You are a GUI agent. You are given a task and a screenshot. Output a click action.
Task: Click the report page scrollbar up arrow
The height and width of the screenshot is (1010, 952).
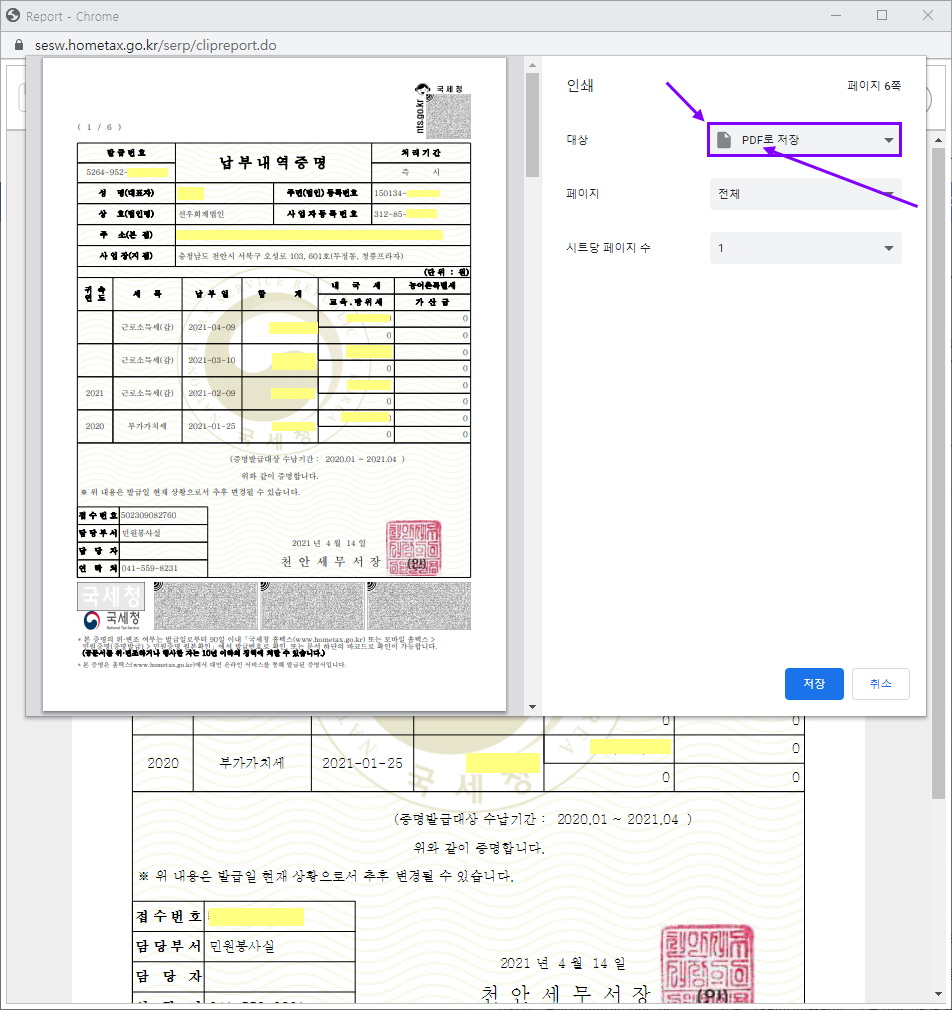[x=938, y=140]
